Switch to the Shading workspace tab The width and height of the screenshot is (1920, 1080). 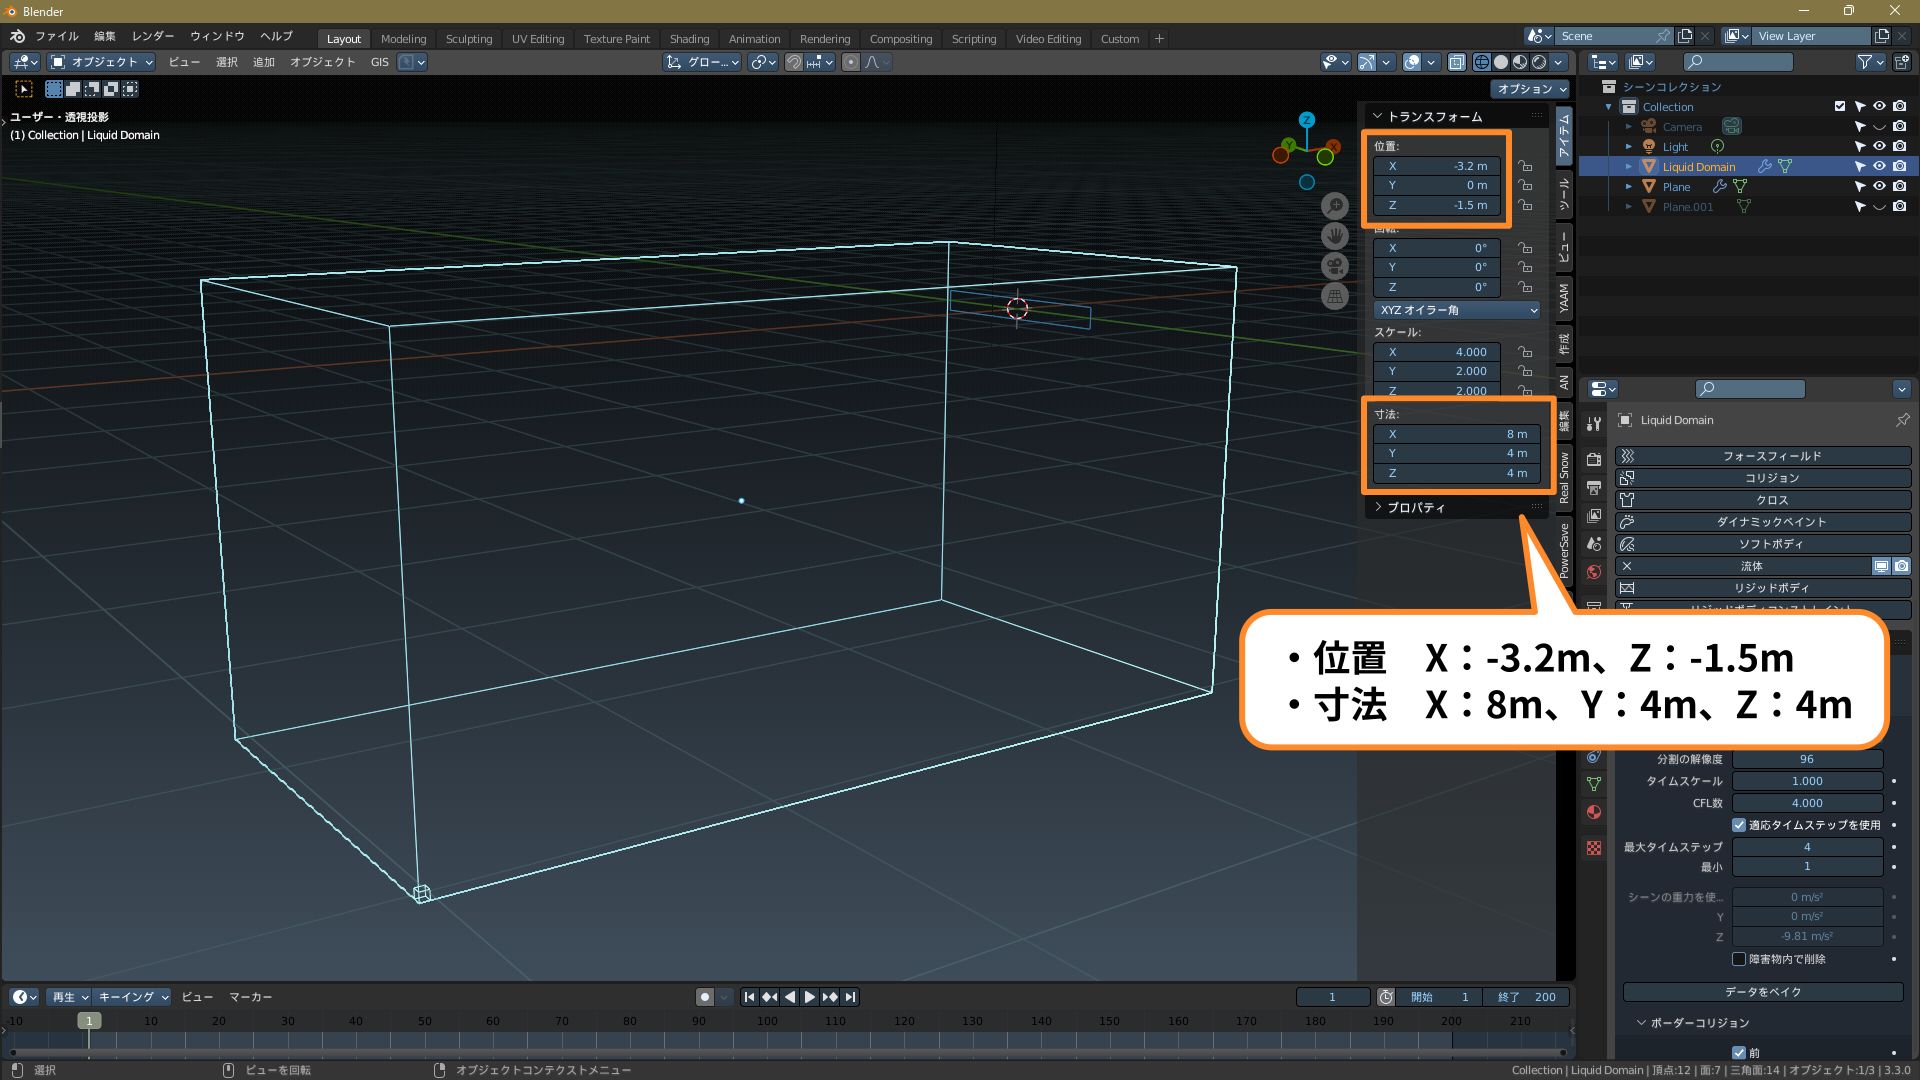689,39
